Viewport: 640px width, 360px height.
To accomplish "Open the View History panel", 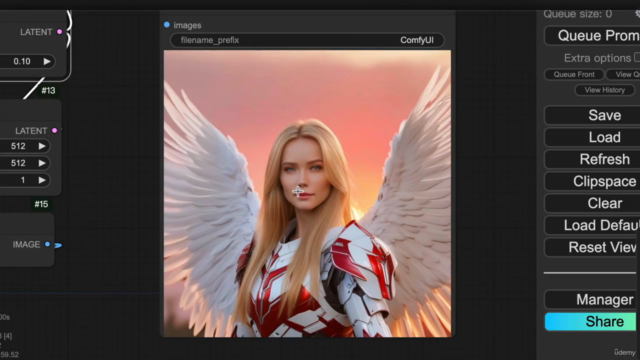I will pyautogui.click(x=604, y=90).
